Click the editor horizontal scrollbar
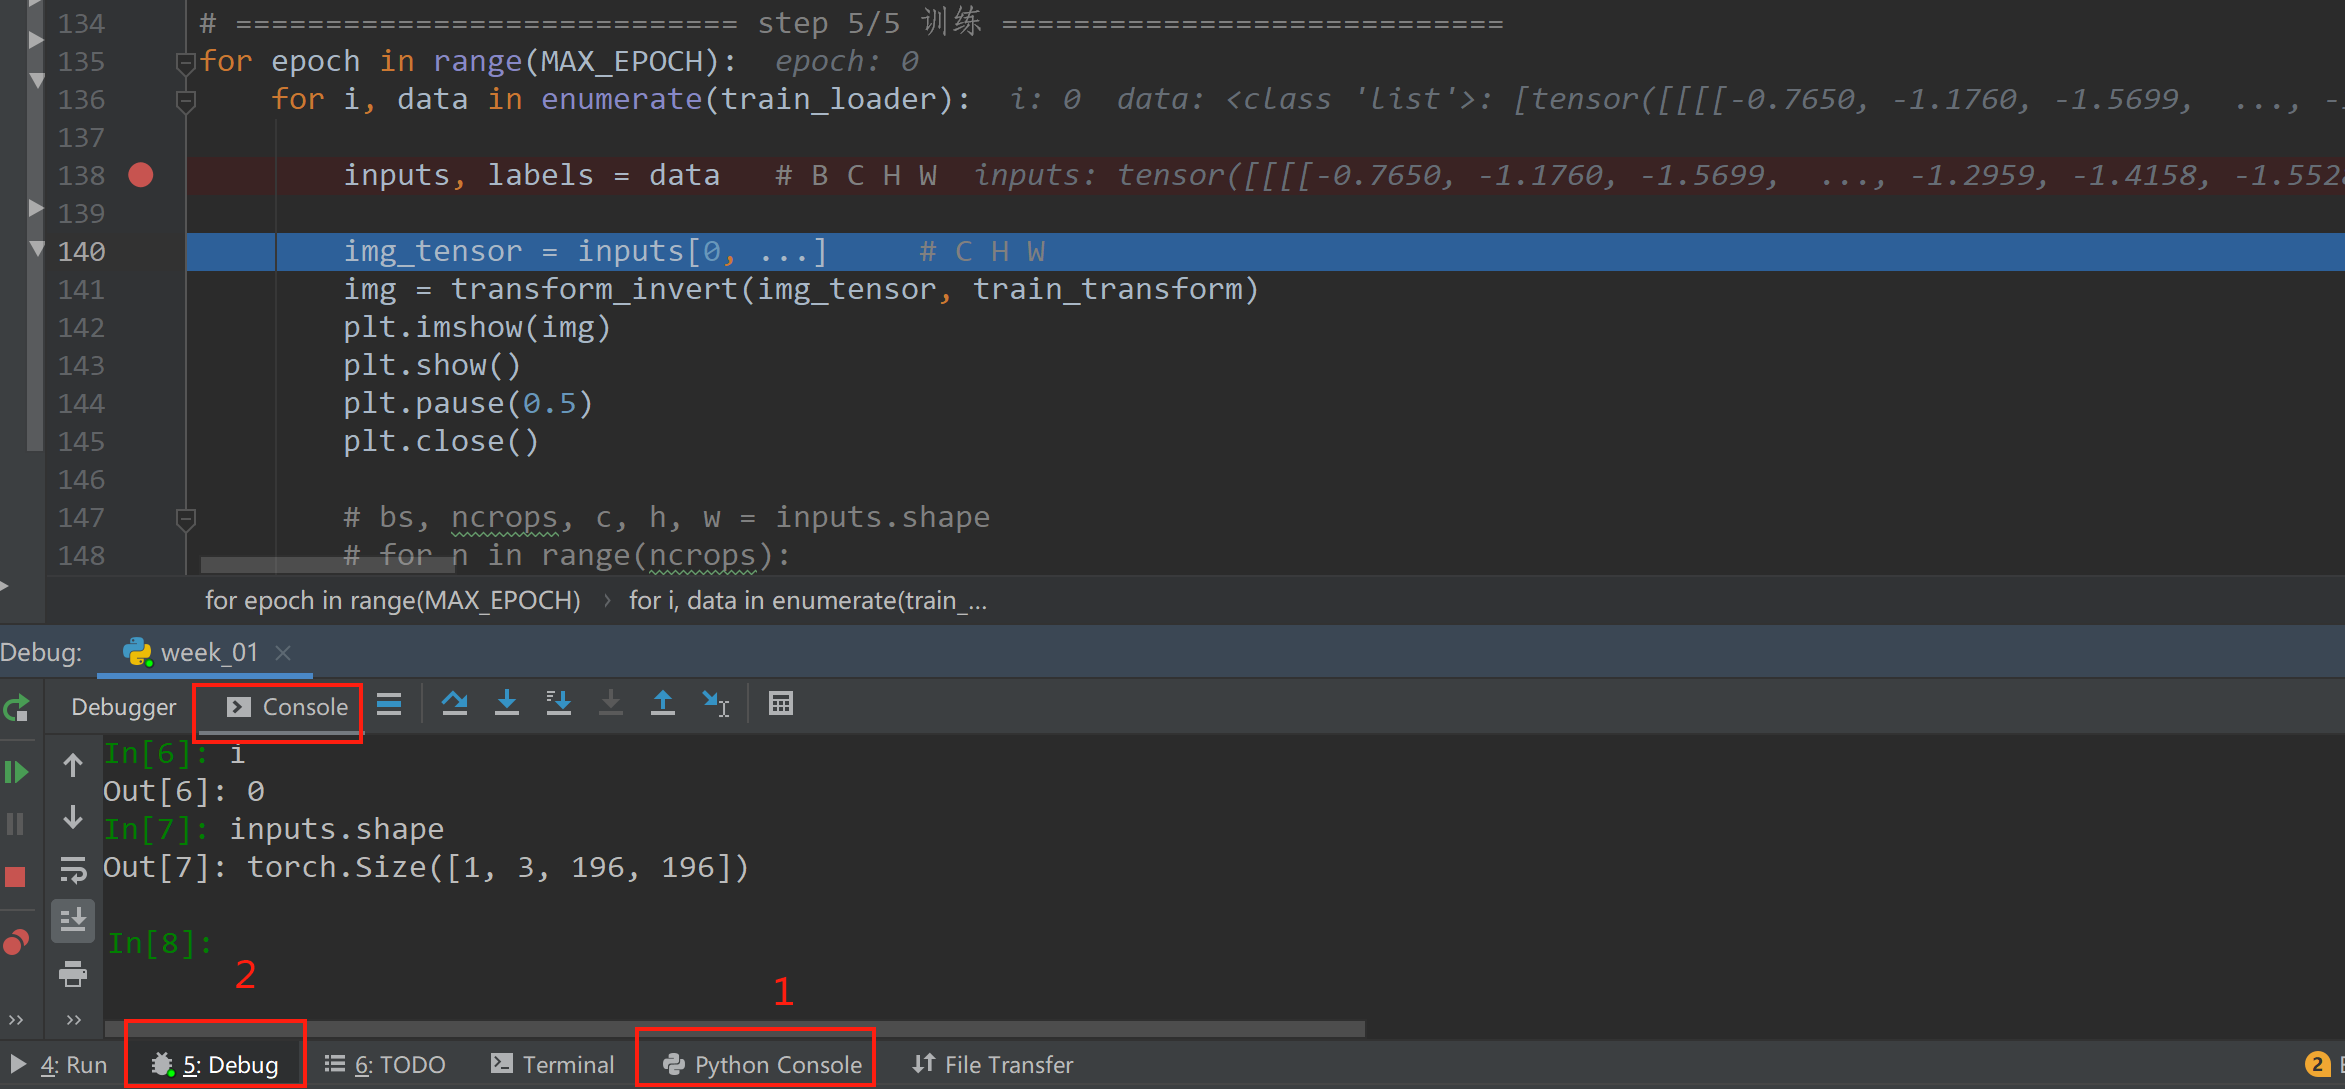This screenshot has width=2345, height=1089. [328, 565]
